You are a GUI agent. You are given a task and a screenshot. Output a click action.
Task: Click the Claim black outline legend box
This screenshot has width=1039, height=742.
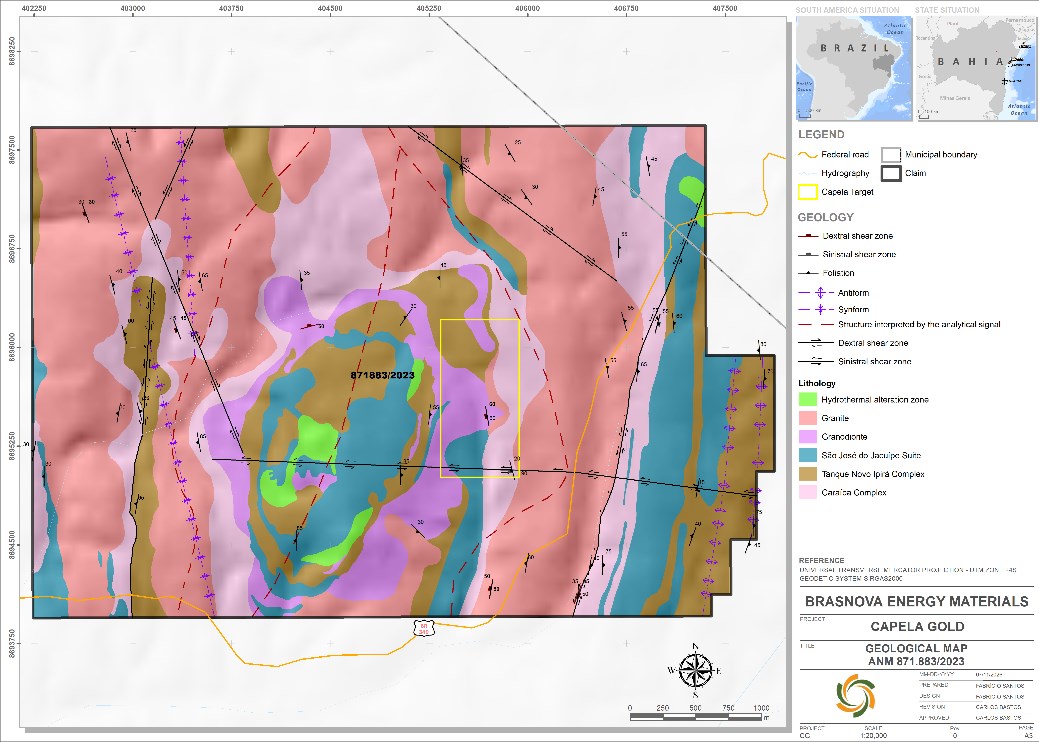pos(891,174)
